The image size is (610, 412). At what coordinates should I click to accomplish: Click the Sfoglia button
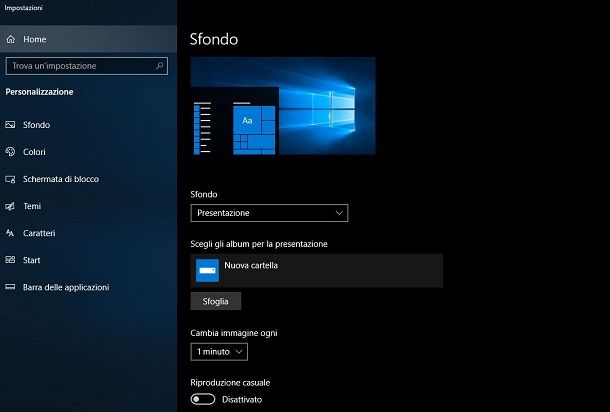tap(216, 301)
